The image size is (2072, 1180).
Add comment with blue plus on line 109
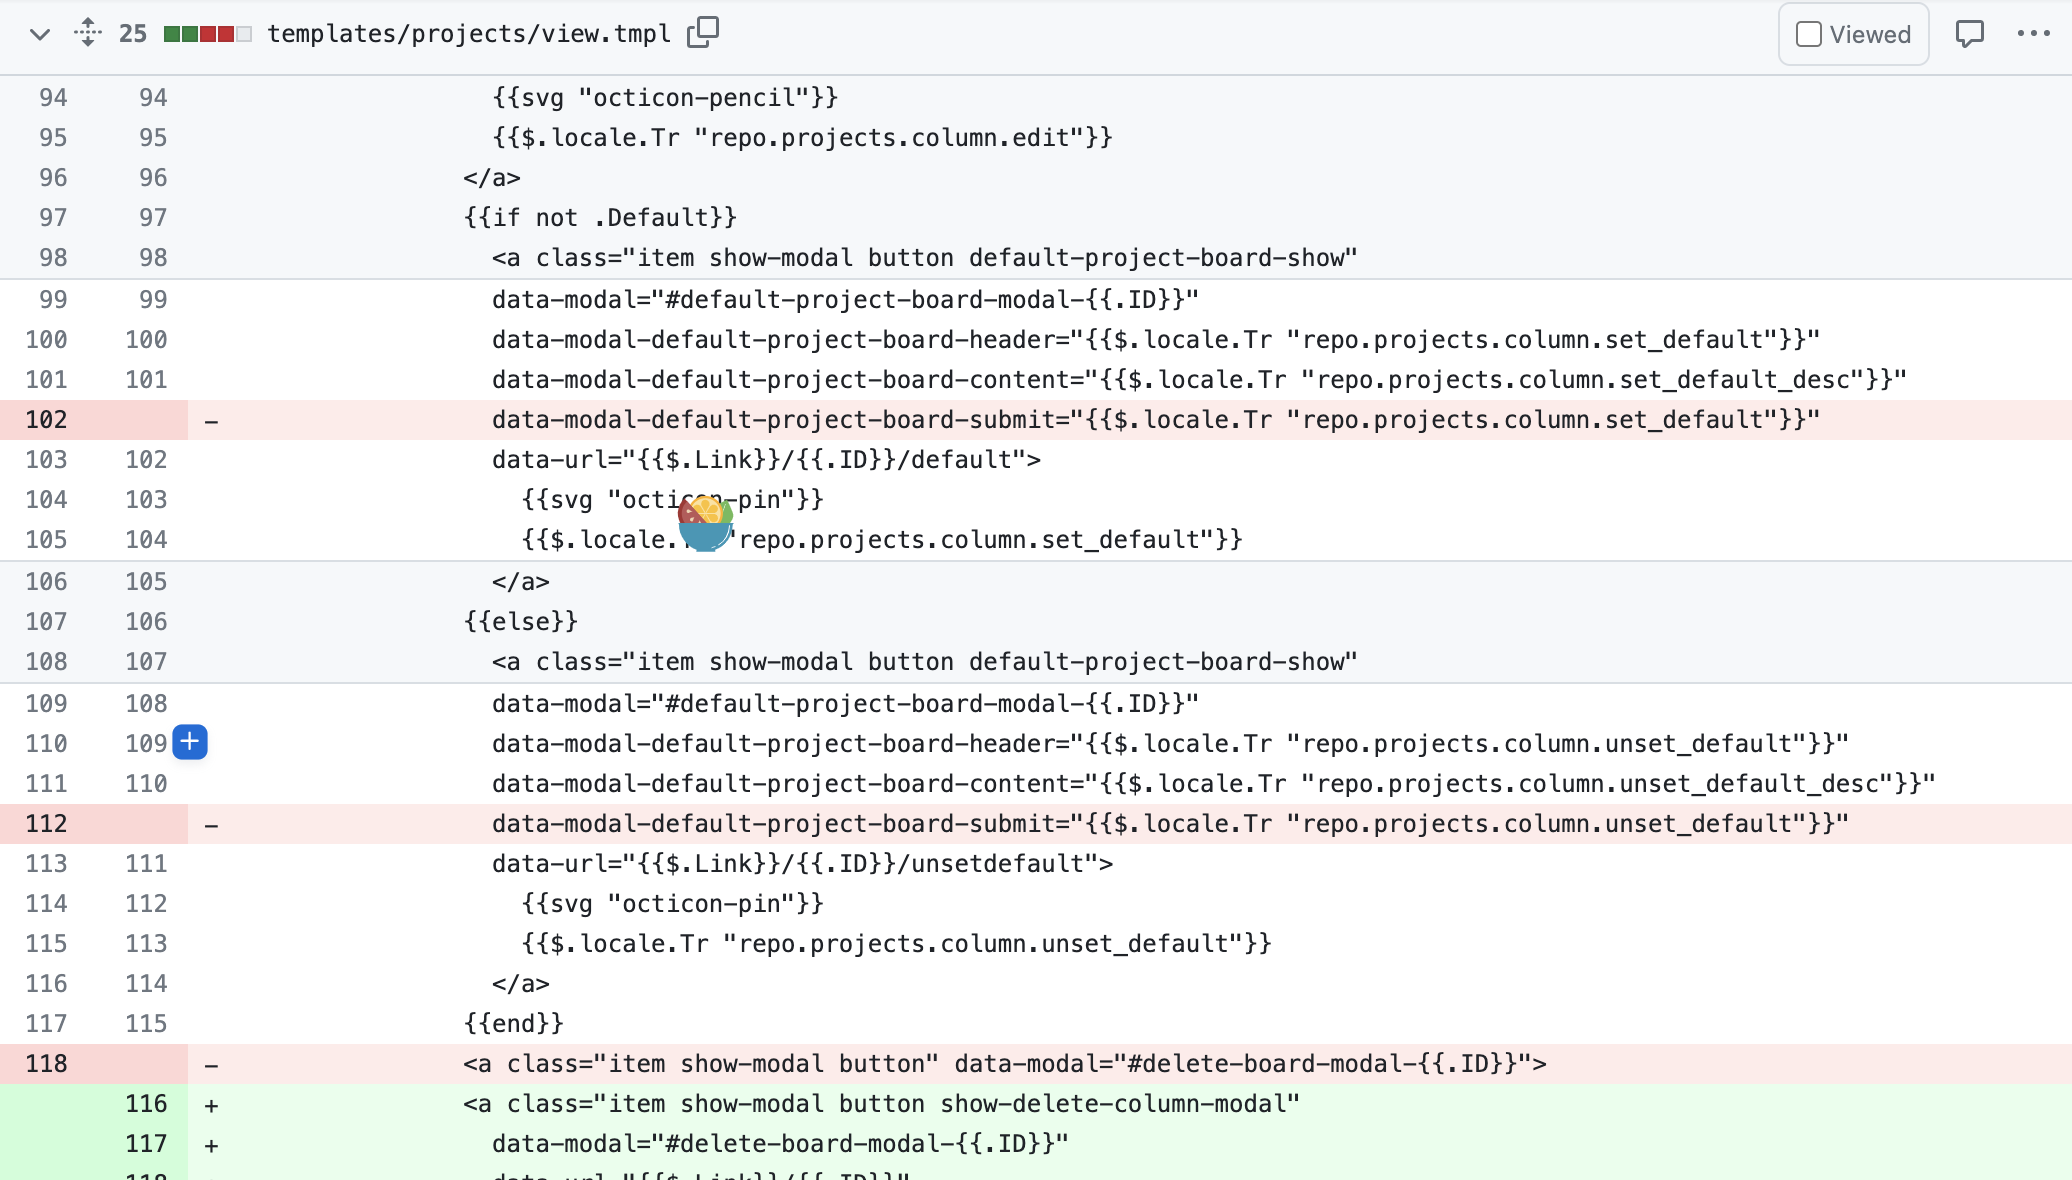[x=190, y=743]
